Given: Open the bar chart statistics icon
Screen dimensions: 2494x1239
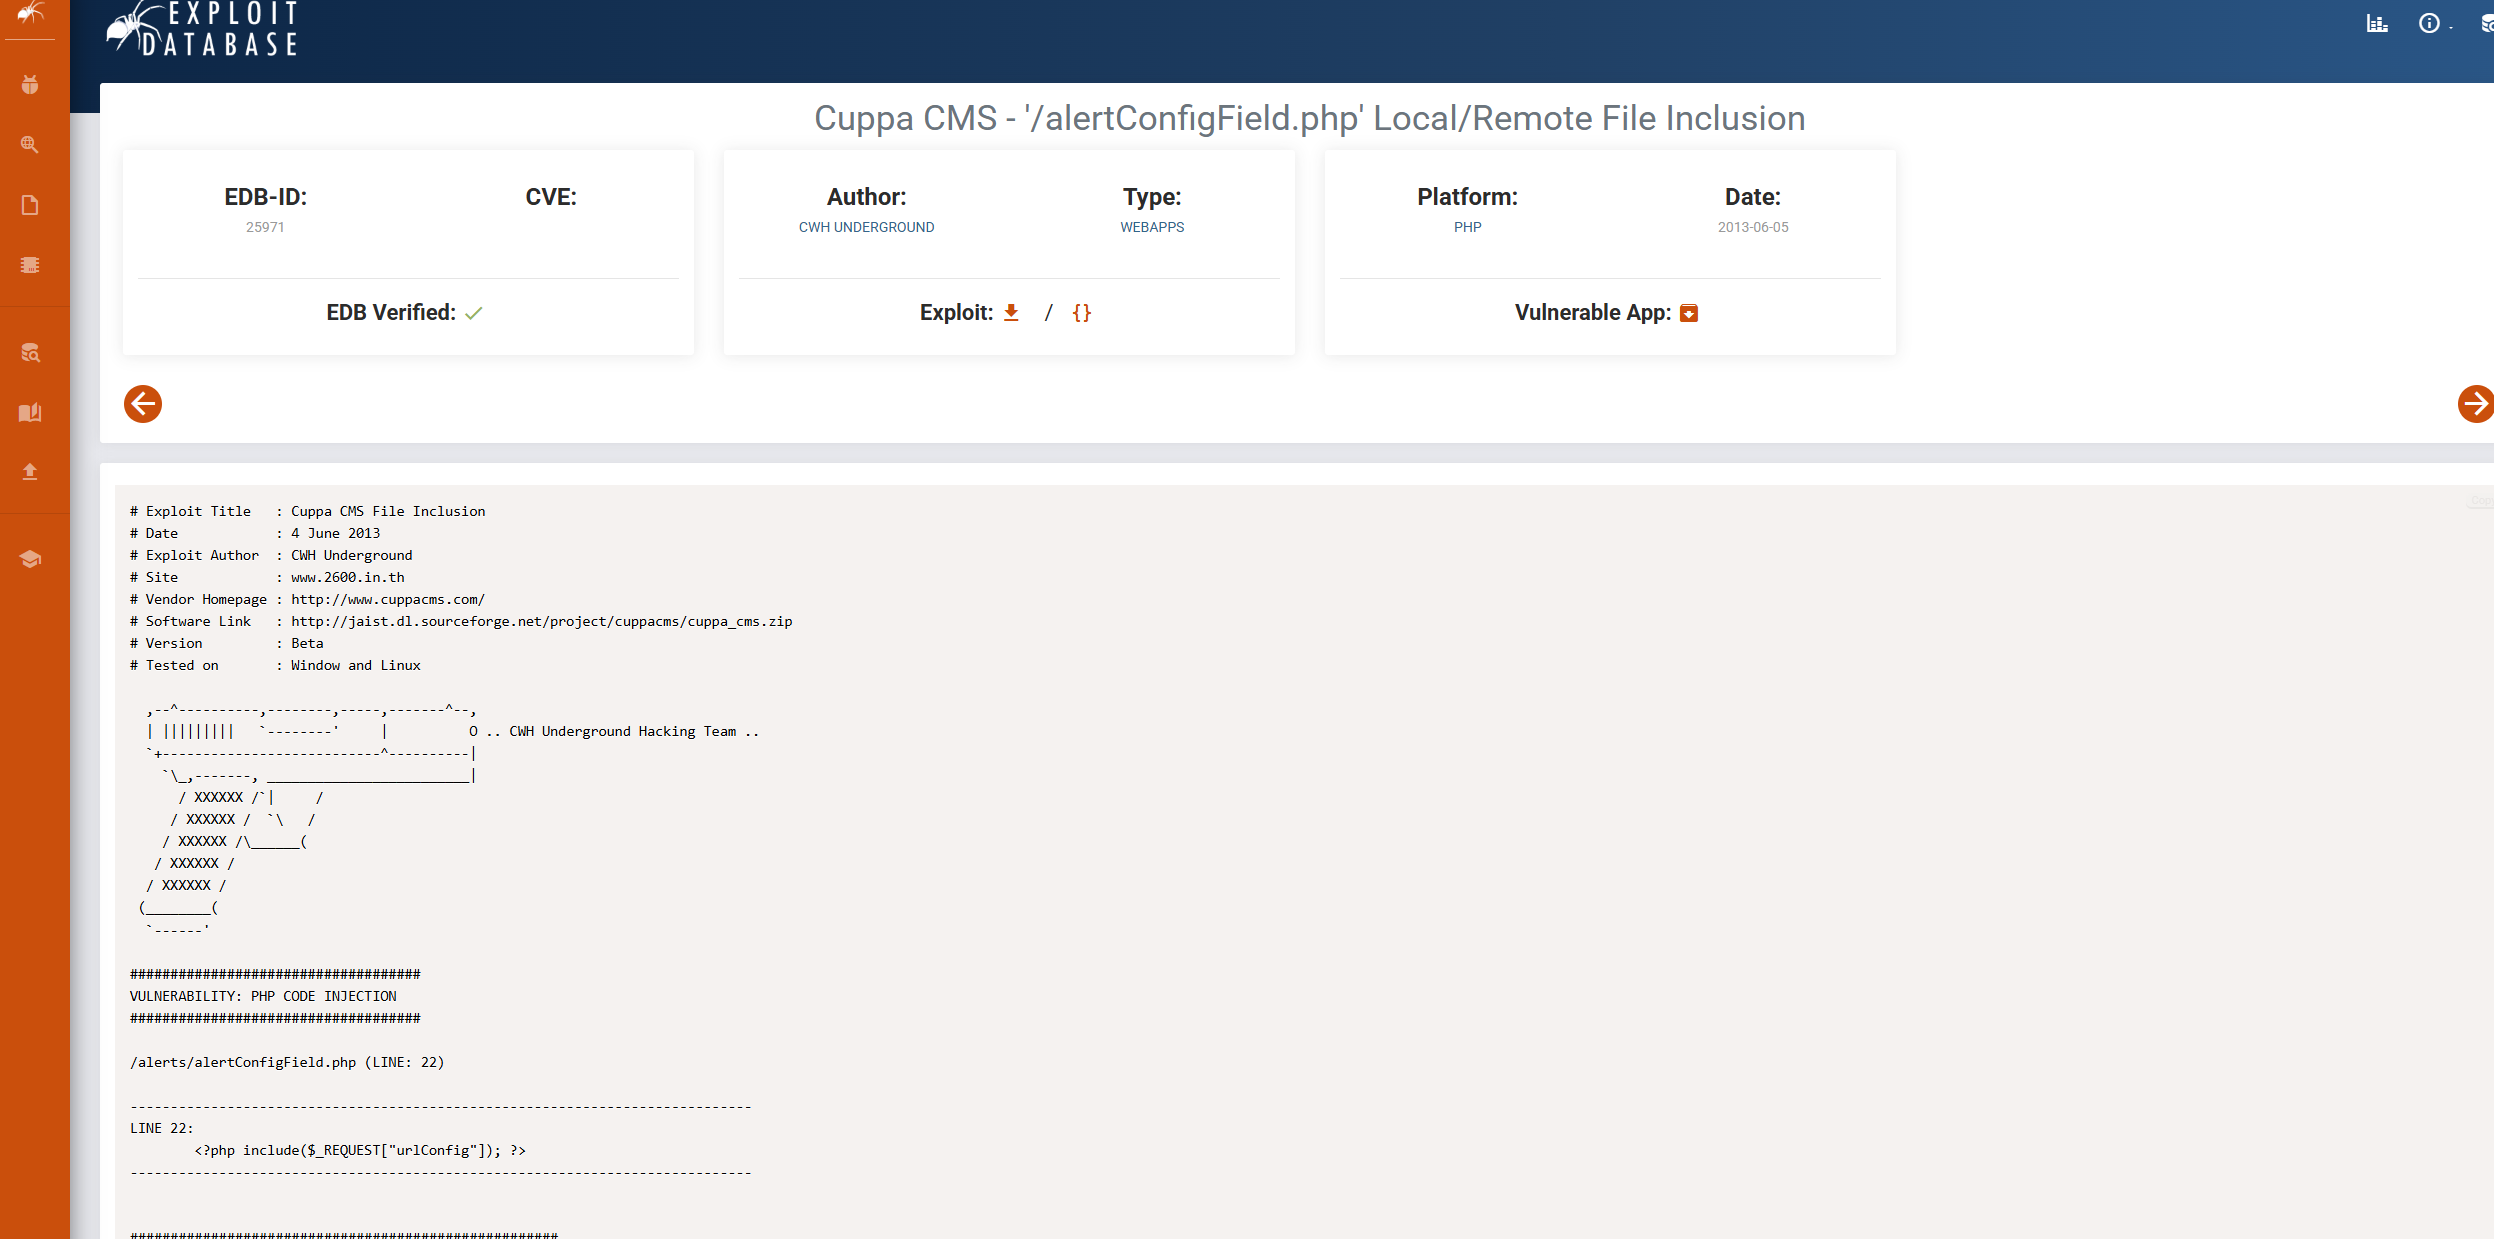Looking at the screenshot, I should pyautogui.click(x=2377, y=24).
